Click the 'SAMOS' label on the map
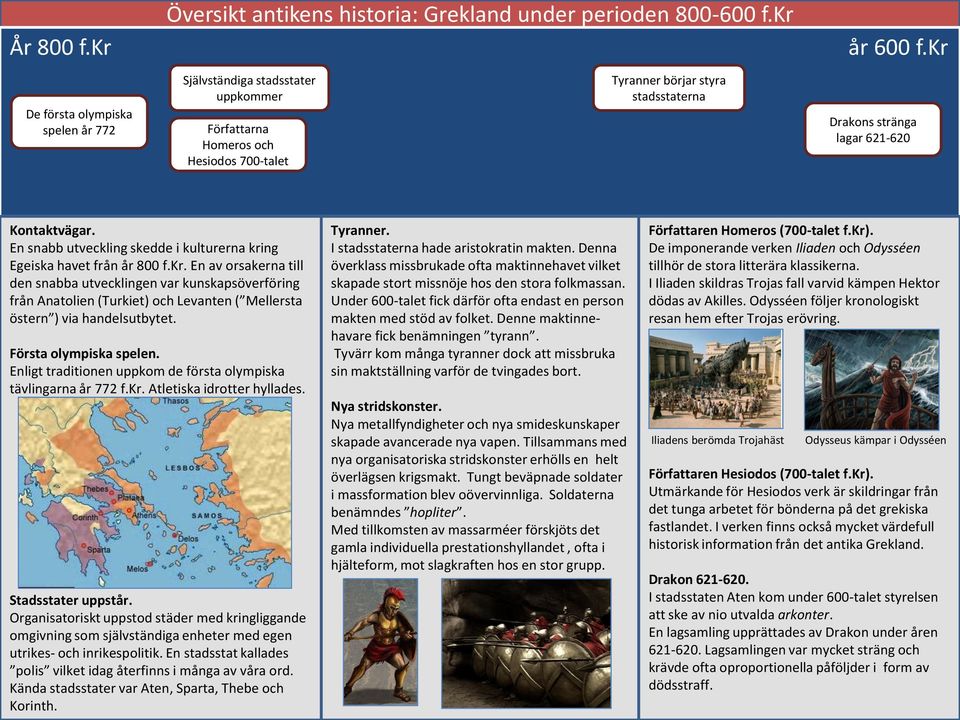This screenshot has width=960, height=720. pos(207,516)
